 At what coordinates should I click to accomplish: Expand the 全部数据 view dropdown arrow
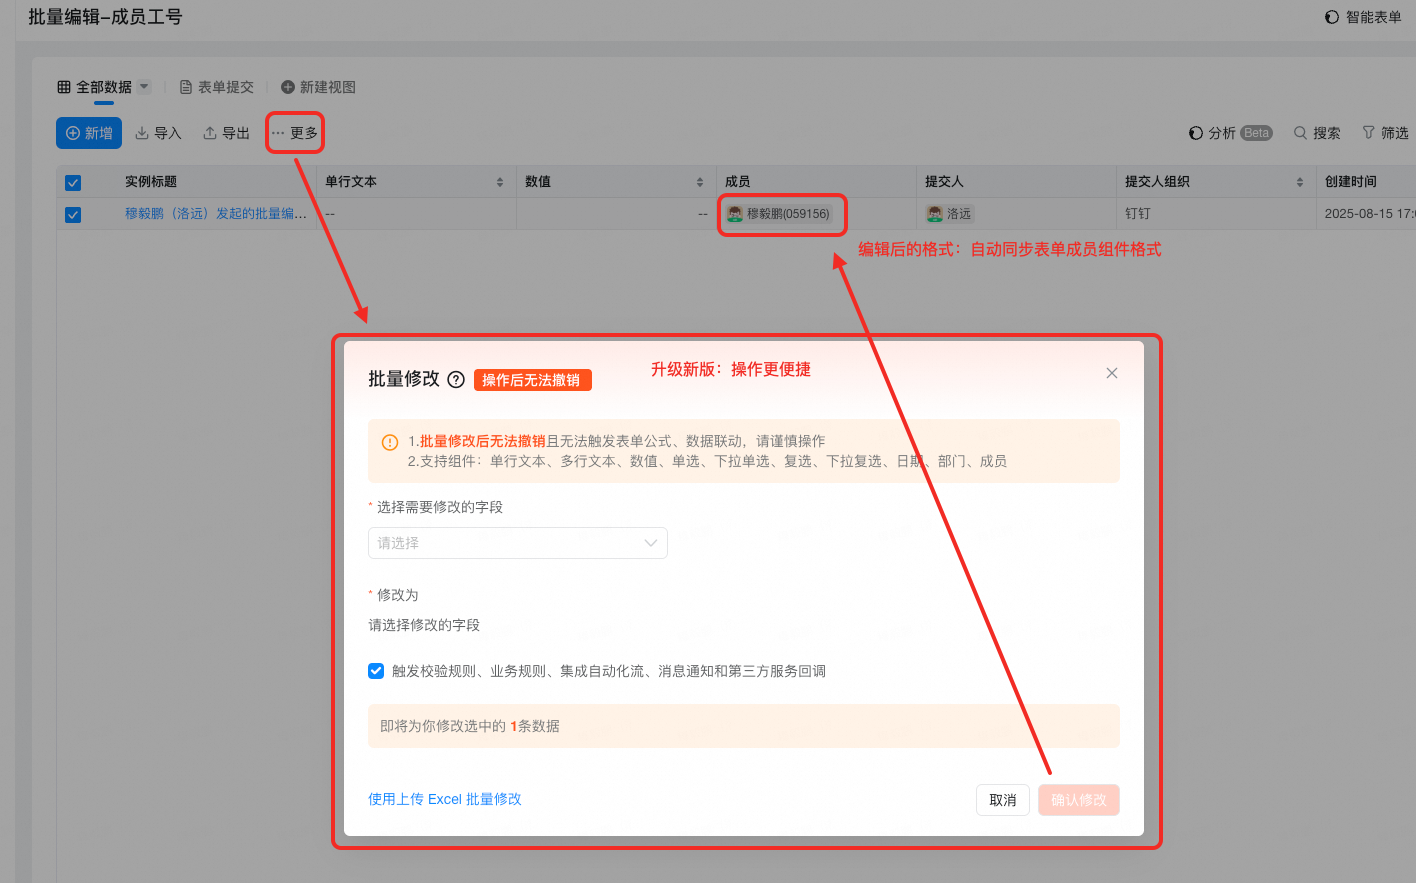144,87
